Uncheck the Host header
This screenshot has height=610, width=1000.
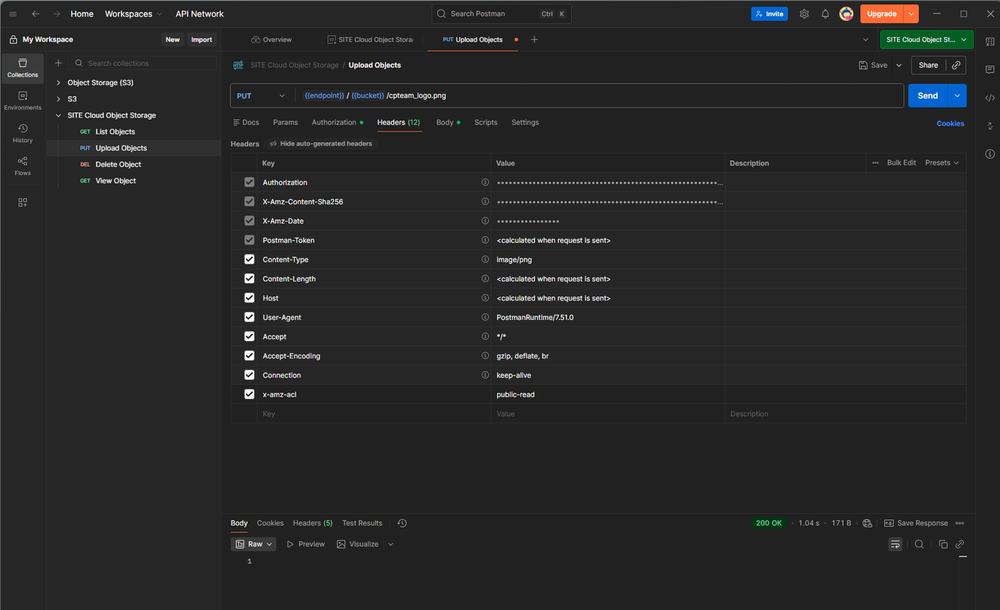tap(249, 297)
